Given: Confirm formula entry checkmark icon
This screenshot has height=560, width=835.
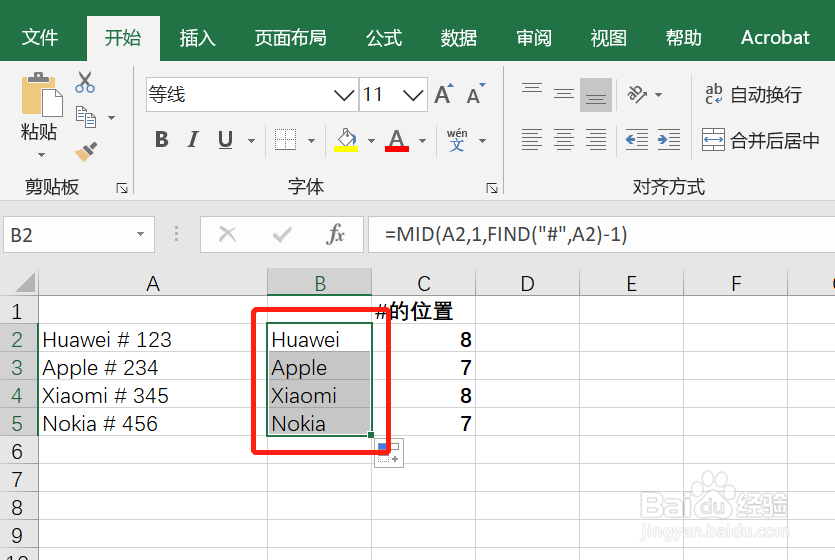Looking at the screenshot, I should (282, 234).
